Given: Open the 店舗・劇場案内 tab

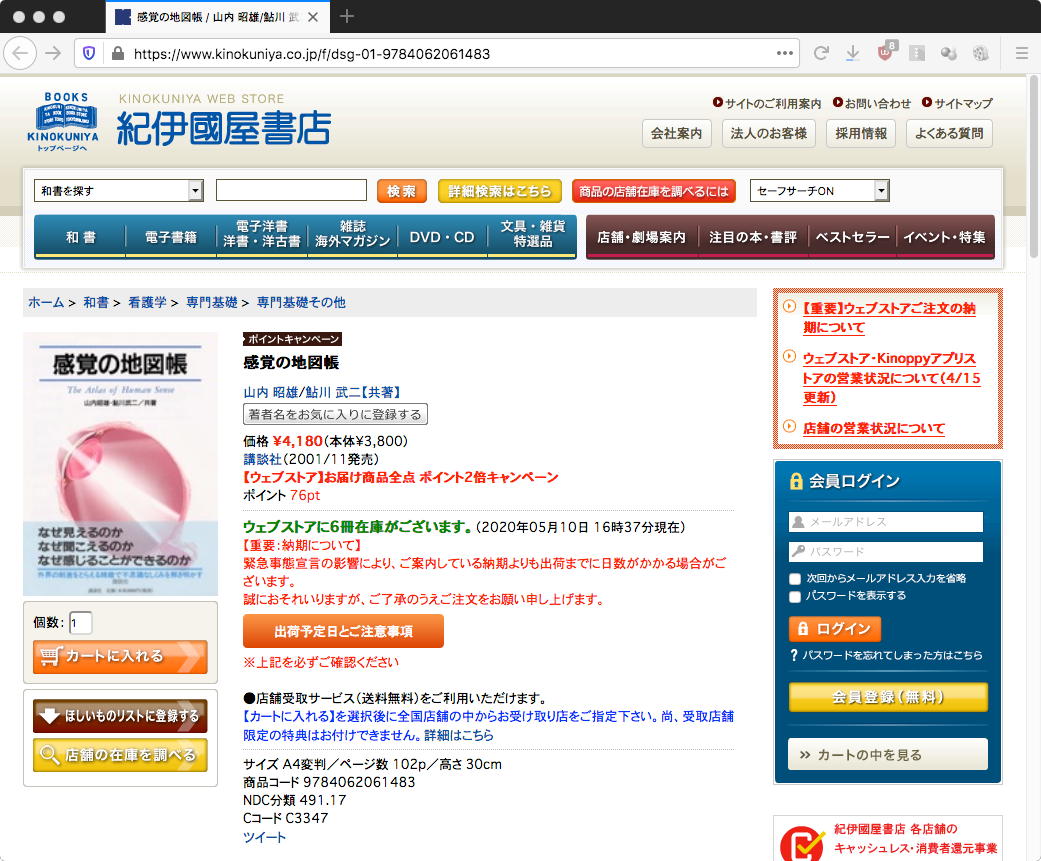Looking at the screenshot, I should coord(641,237).
